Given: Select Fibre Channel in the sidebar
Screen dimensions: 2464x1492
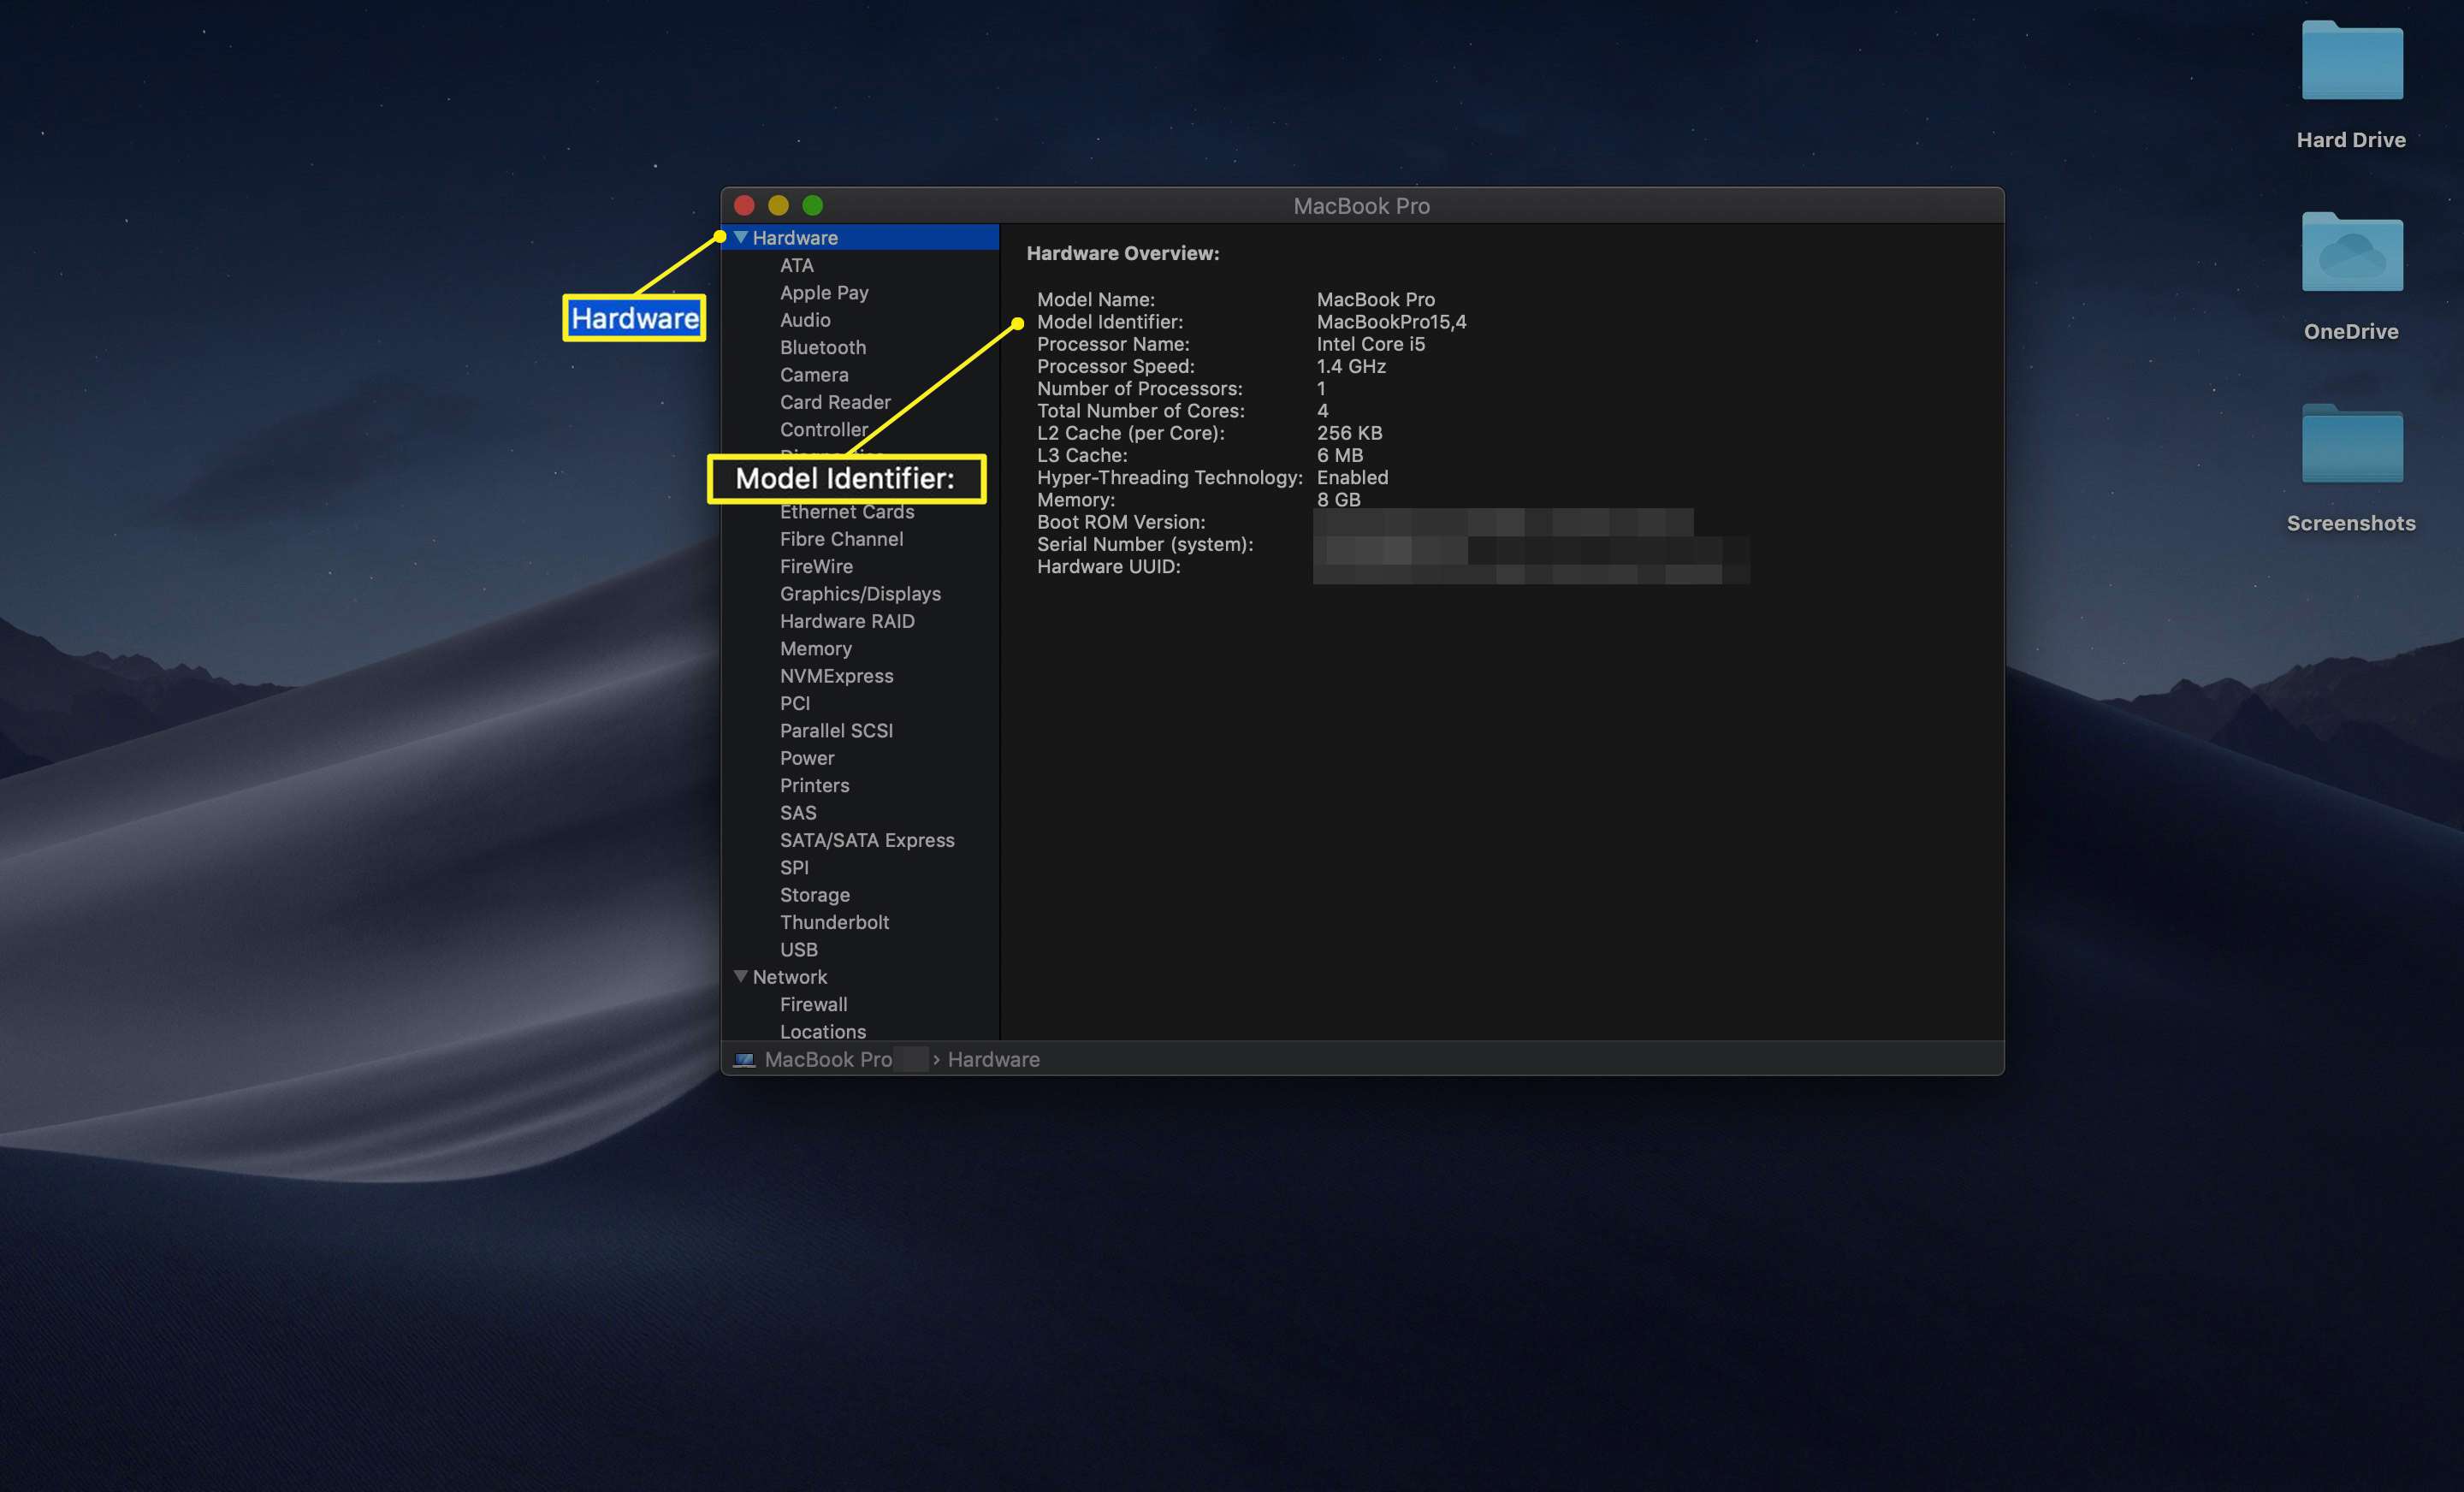Looking at the screenshot, I should tap(841, 539).
